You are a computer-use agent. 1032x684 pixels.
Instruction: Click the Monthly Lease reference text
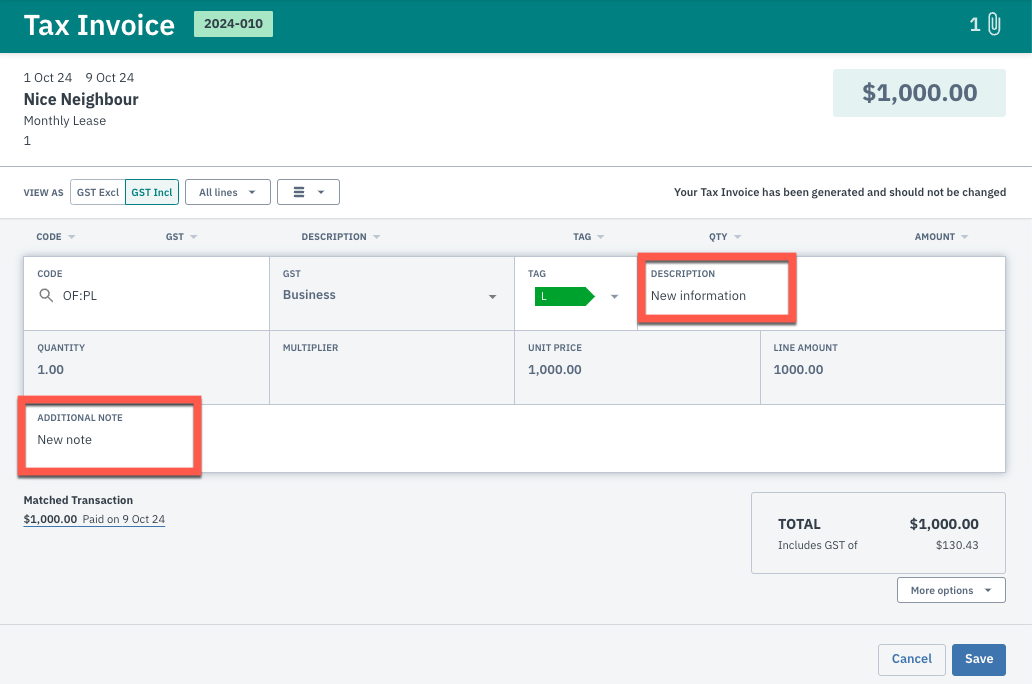[x=64, y=120]
